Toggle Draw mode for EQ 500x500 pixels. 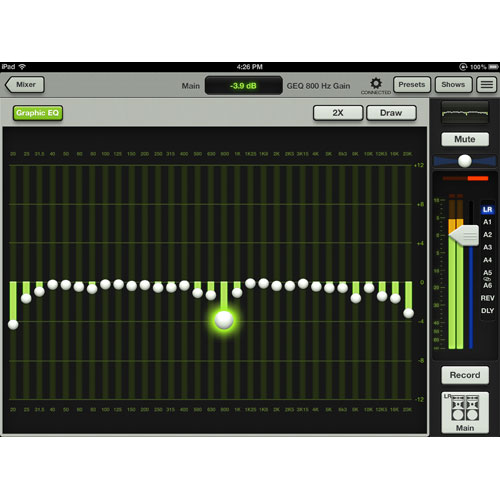tap(391, 113)
